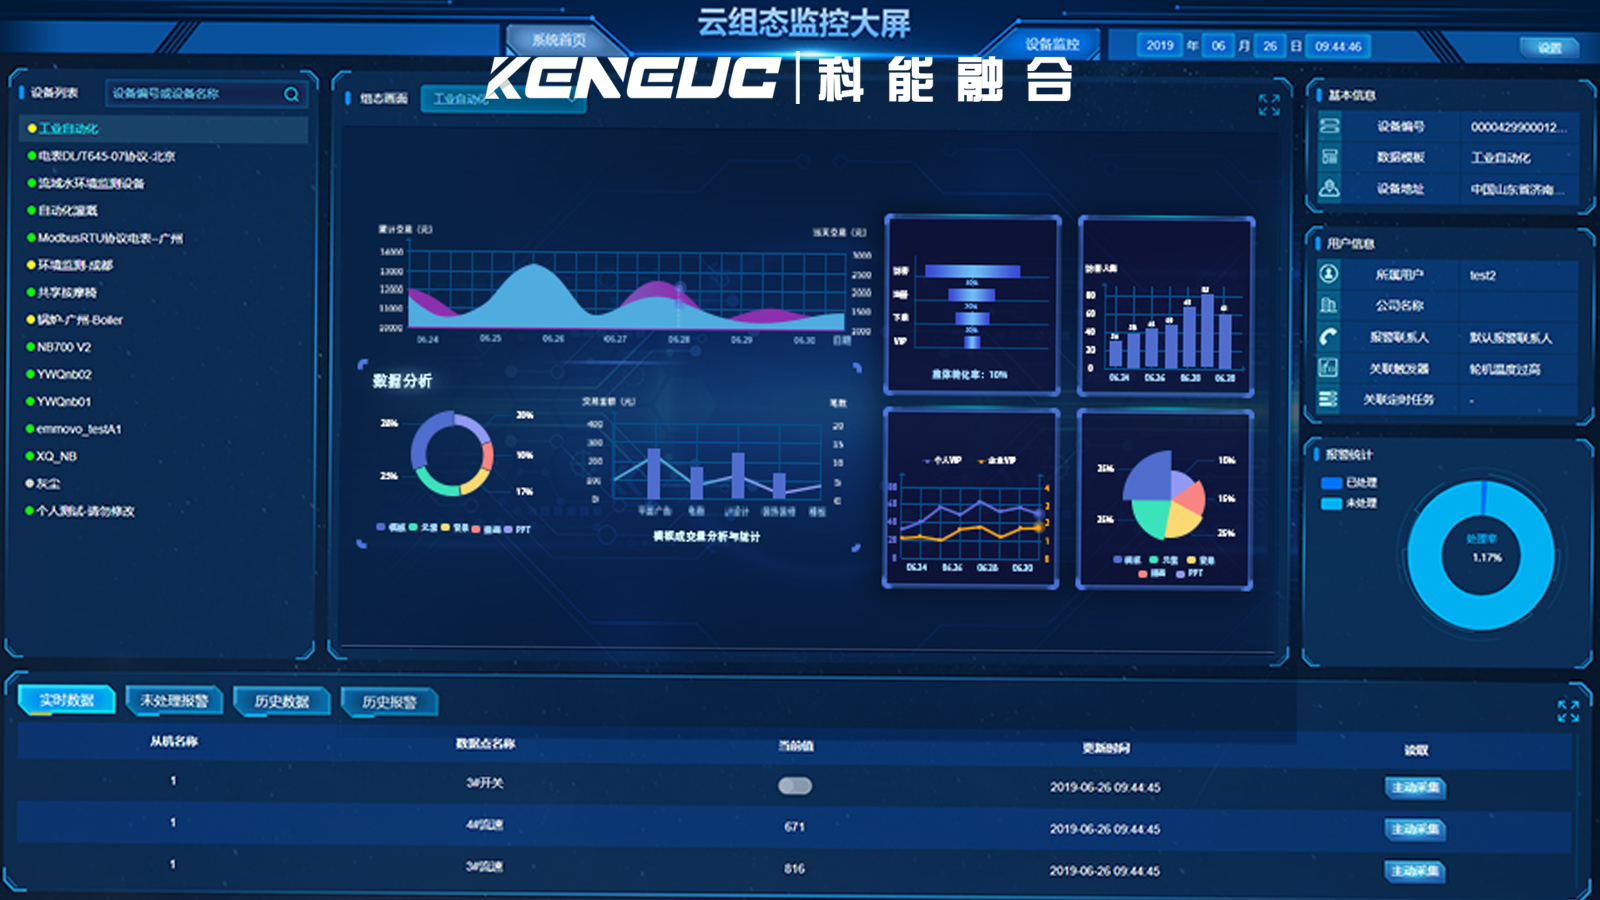This screenshot has width=1600, height=900.
Task: Click the 关联触发器 icon
Action: [1328, 368]
